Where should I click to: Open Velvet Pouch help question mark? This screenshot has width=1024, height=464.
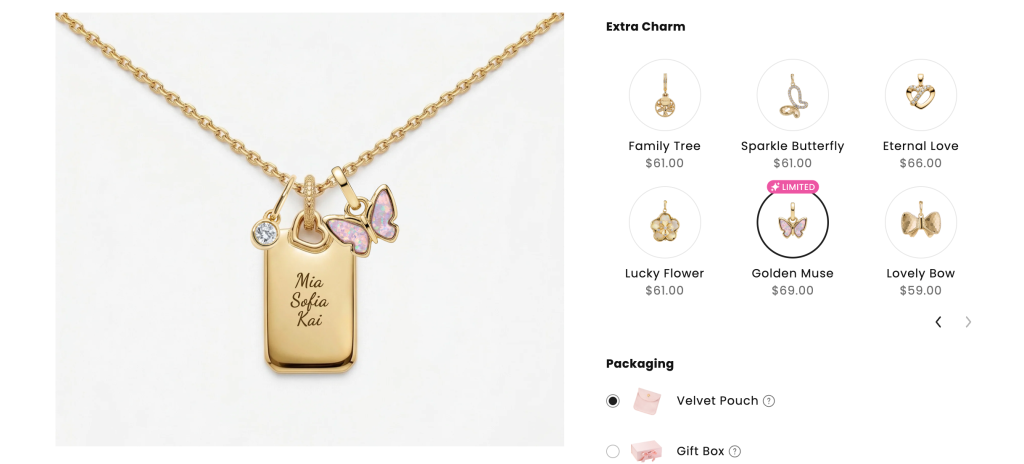(769, 401)
